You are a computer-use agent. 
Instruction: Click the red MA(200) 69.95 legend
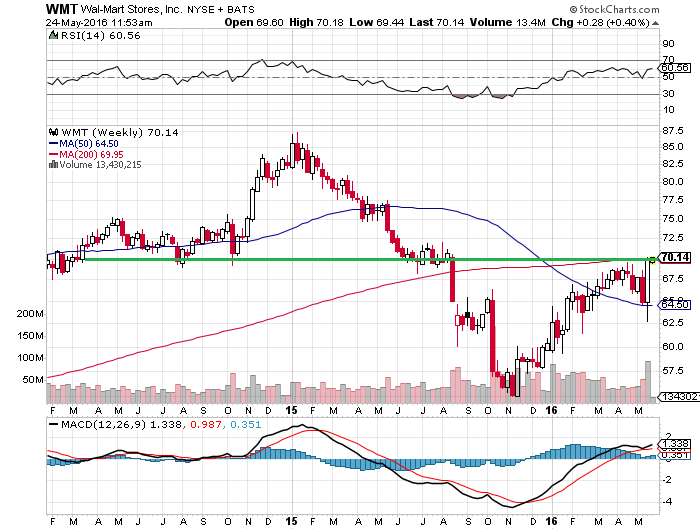click(x=86, y=154)
